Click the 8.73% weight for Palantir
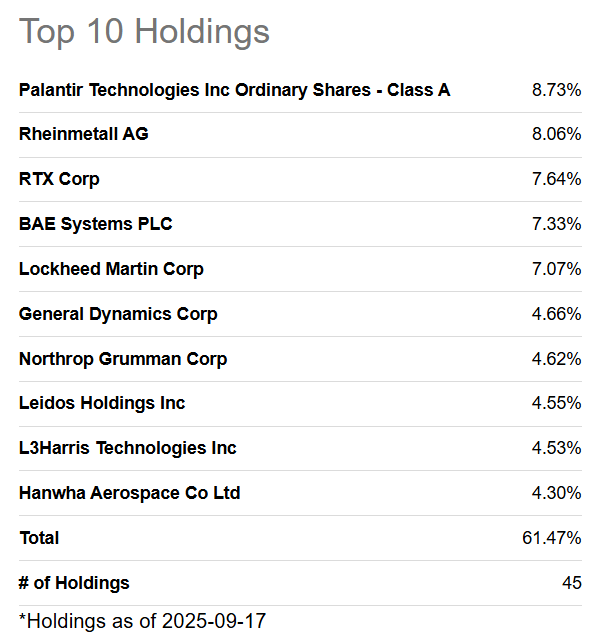This screenshot has height=643, width=605. tap(556, 90)
